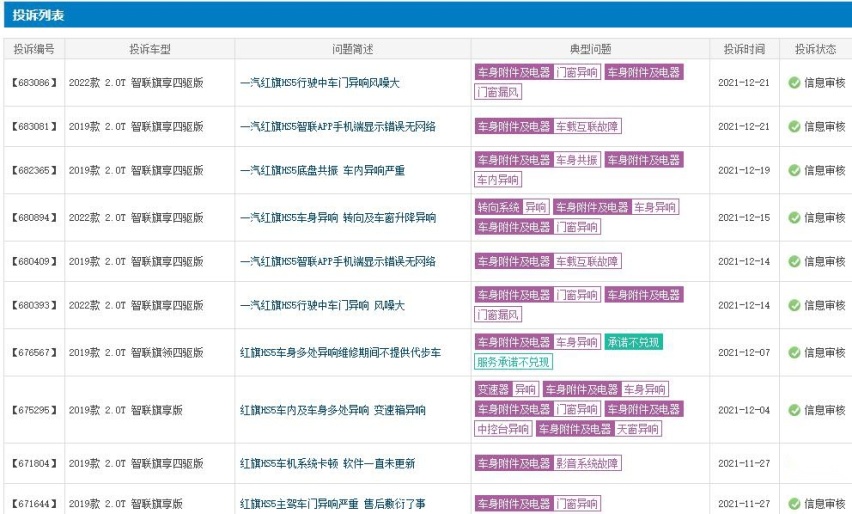The width and height of the screenshot is (852, 514).
Task: Open the problem description link in row 683081
Action: tap(337, 127)
